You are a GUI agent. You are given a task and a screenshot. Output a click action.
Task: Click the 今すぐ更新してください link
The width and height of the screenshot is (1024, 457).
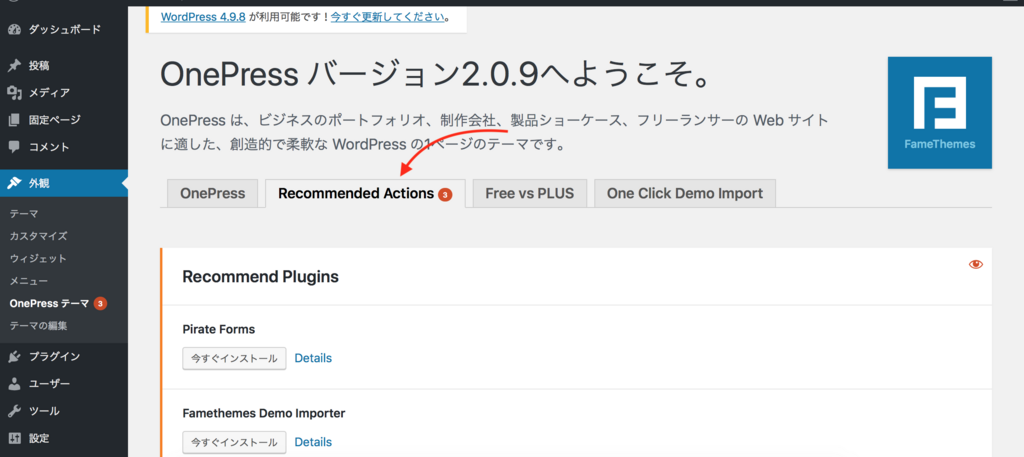point(388,17)
